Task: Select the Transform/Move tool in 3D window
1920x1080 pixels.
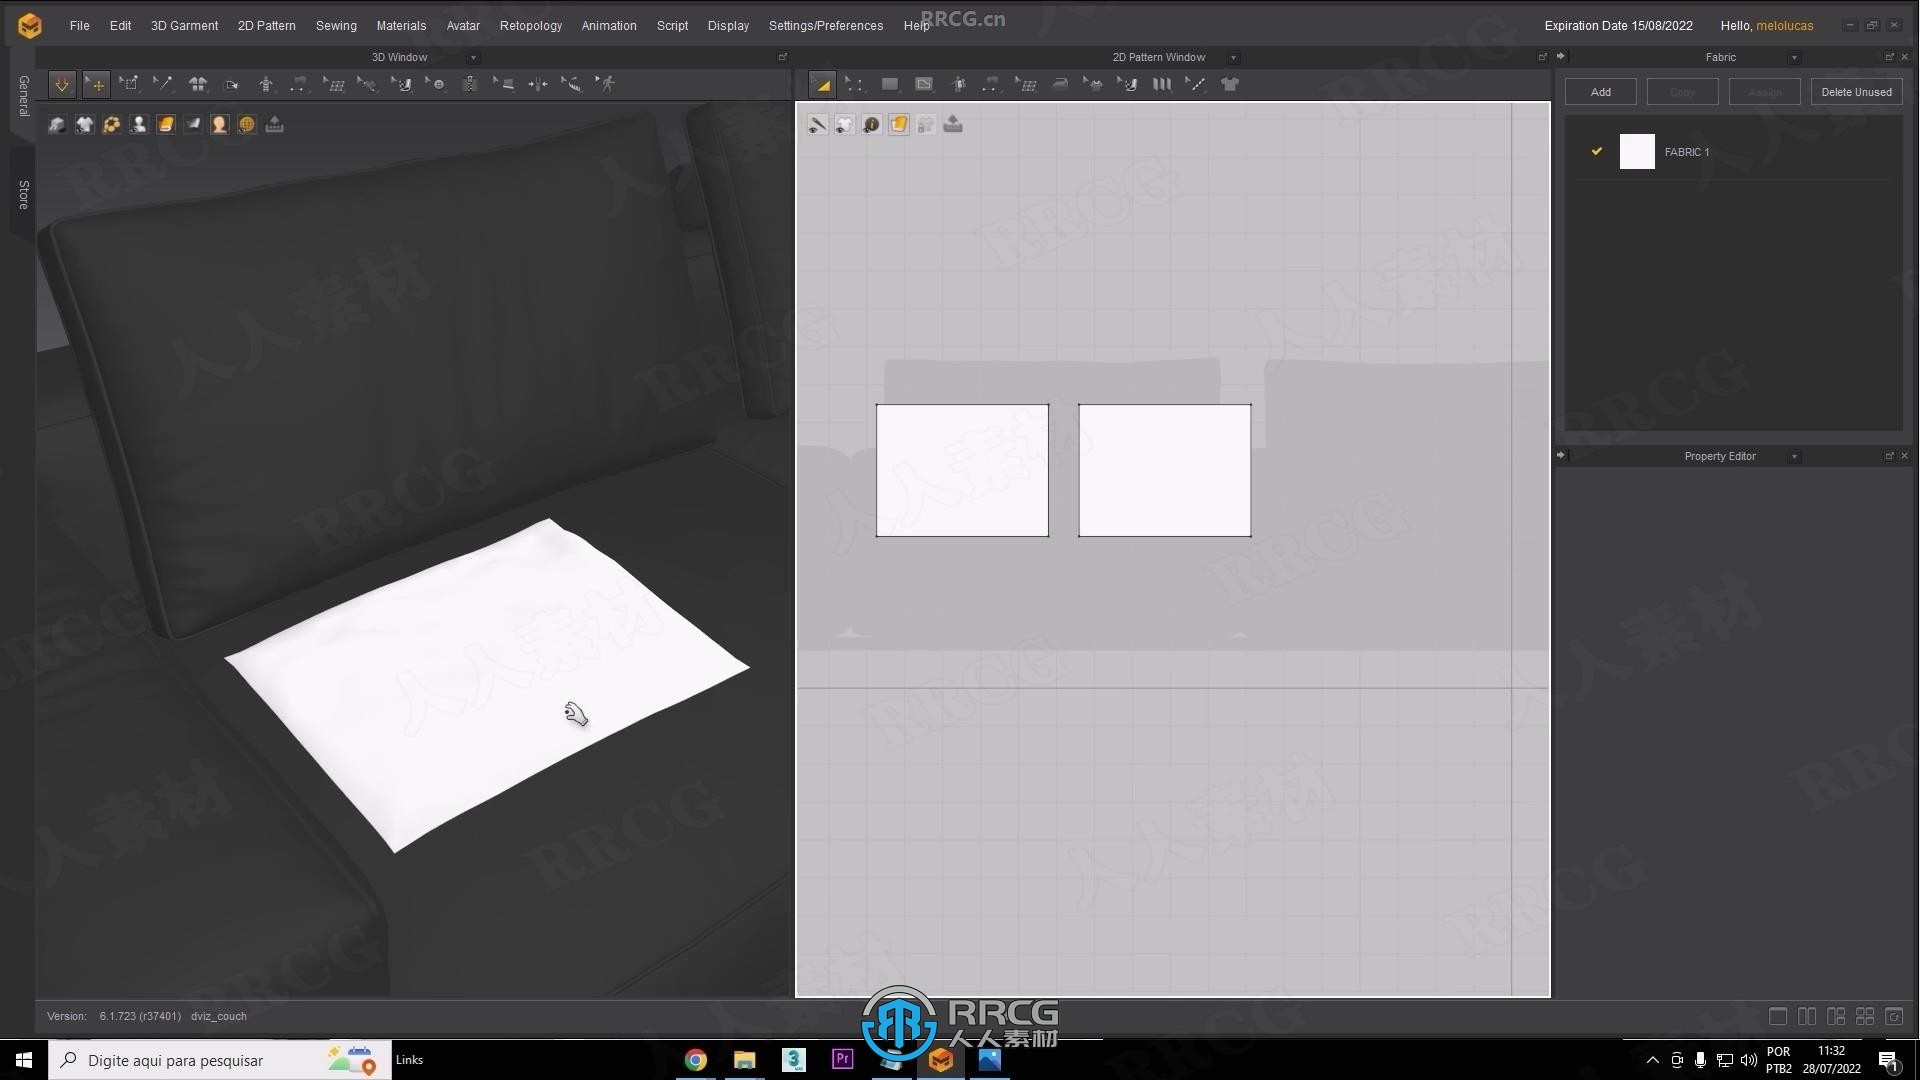Action: click(96, 83)
